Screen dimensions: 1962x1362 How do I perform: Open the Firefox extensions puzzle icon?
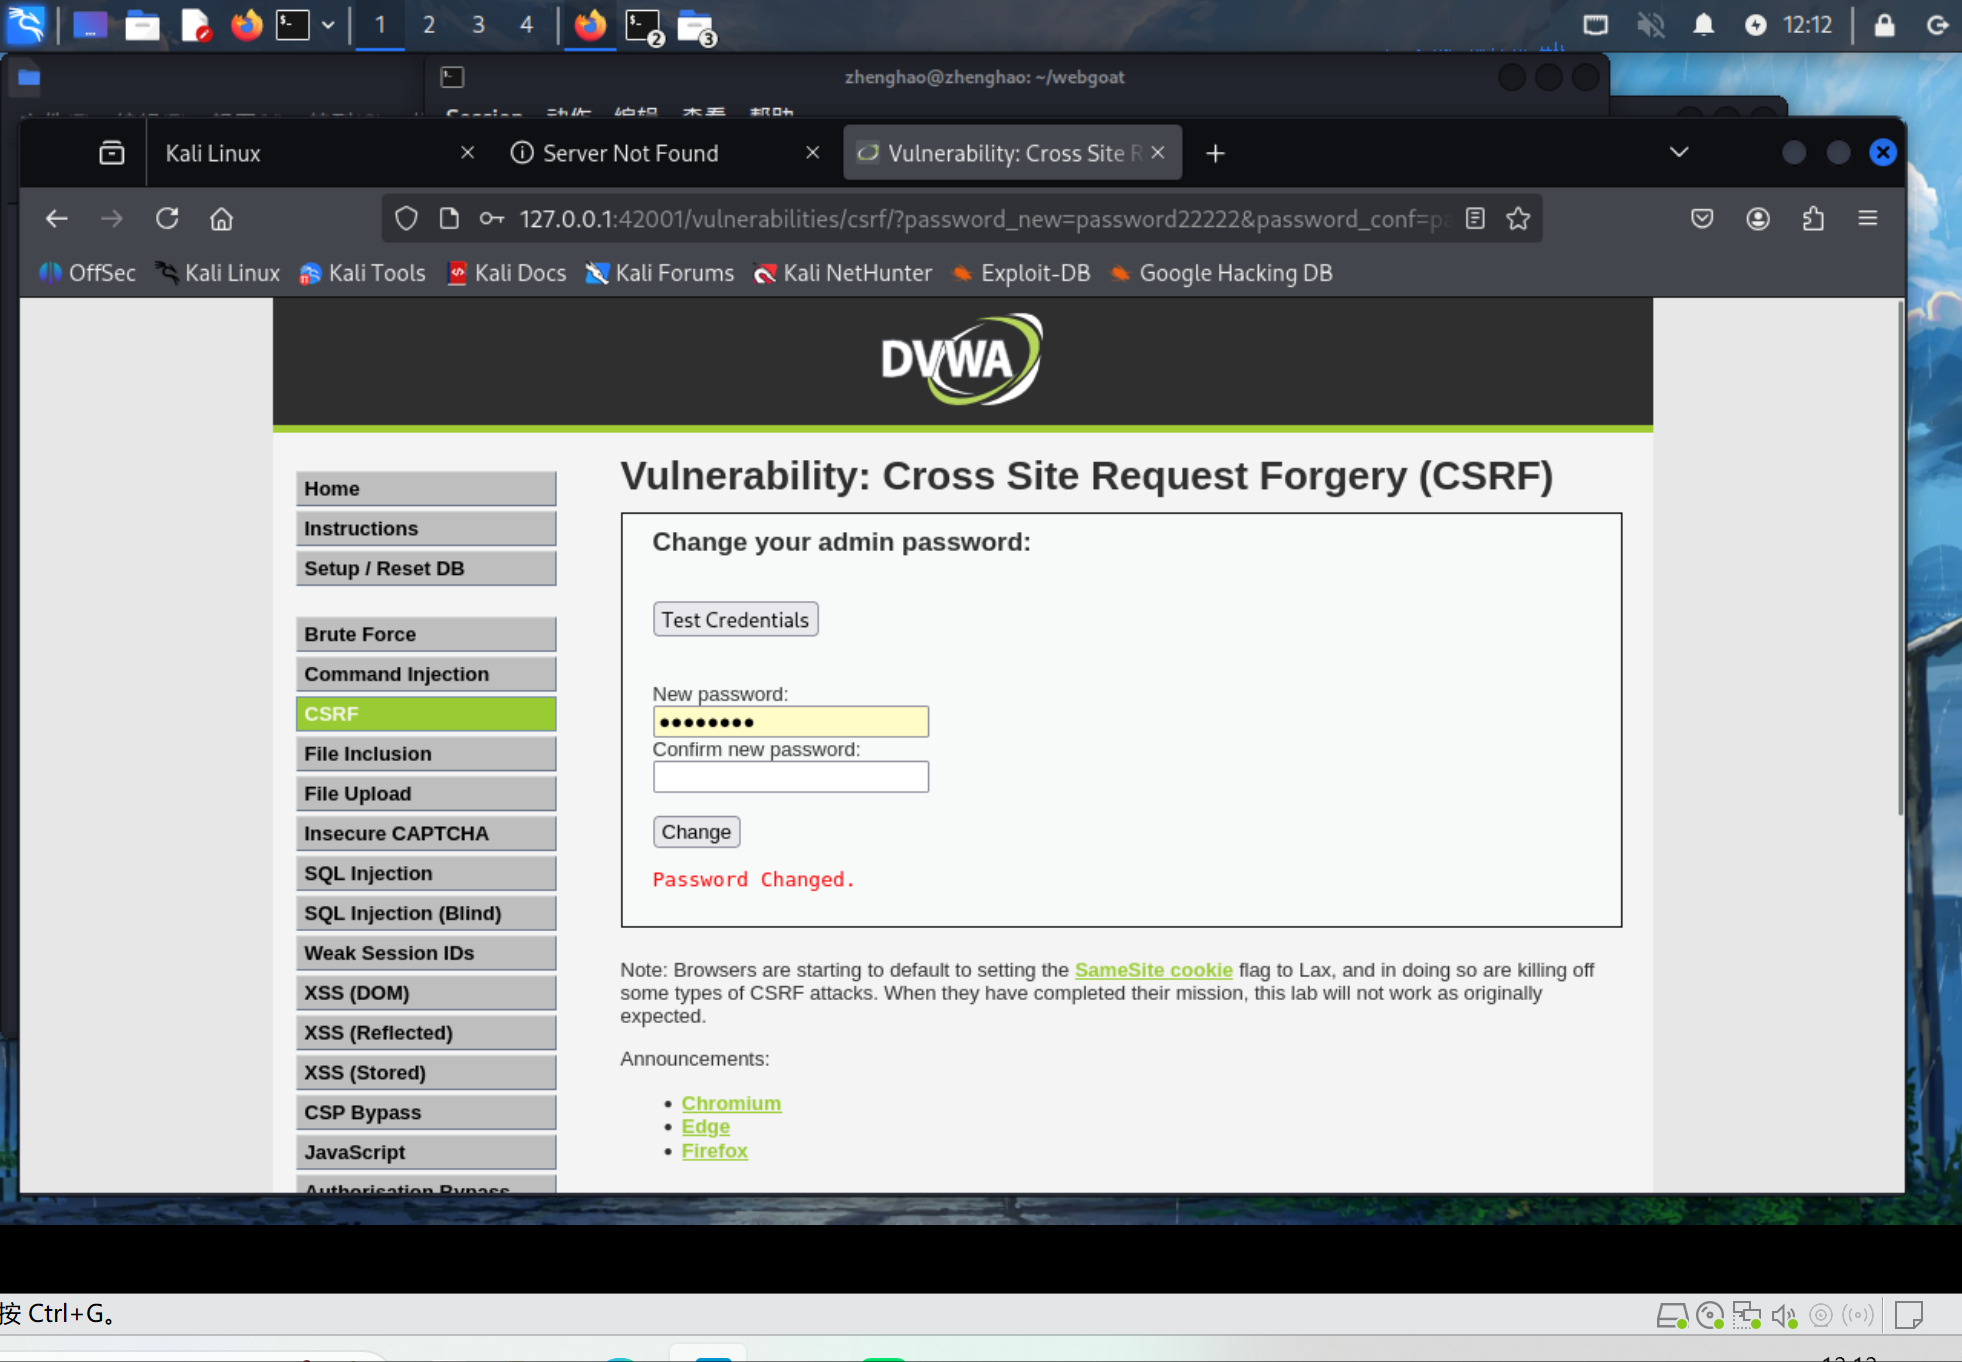point(1813,218)
